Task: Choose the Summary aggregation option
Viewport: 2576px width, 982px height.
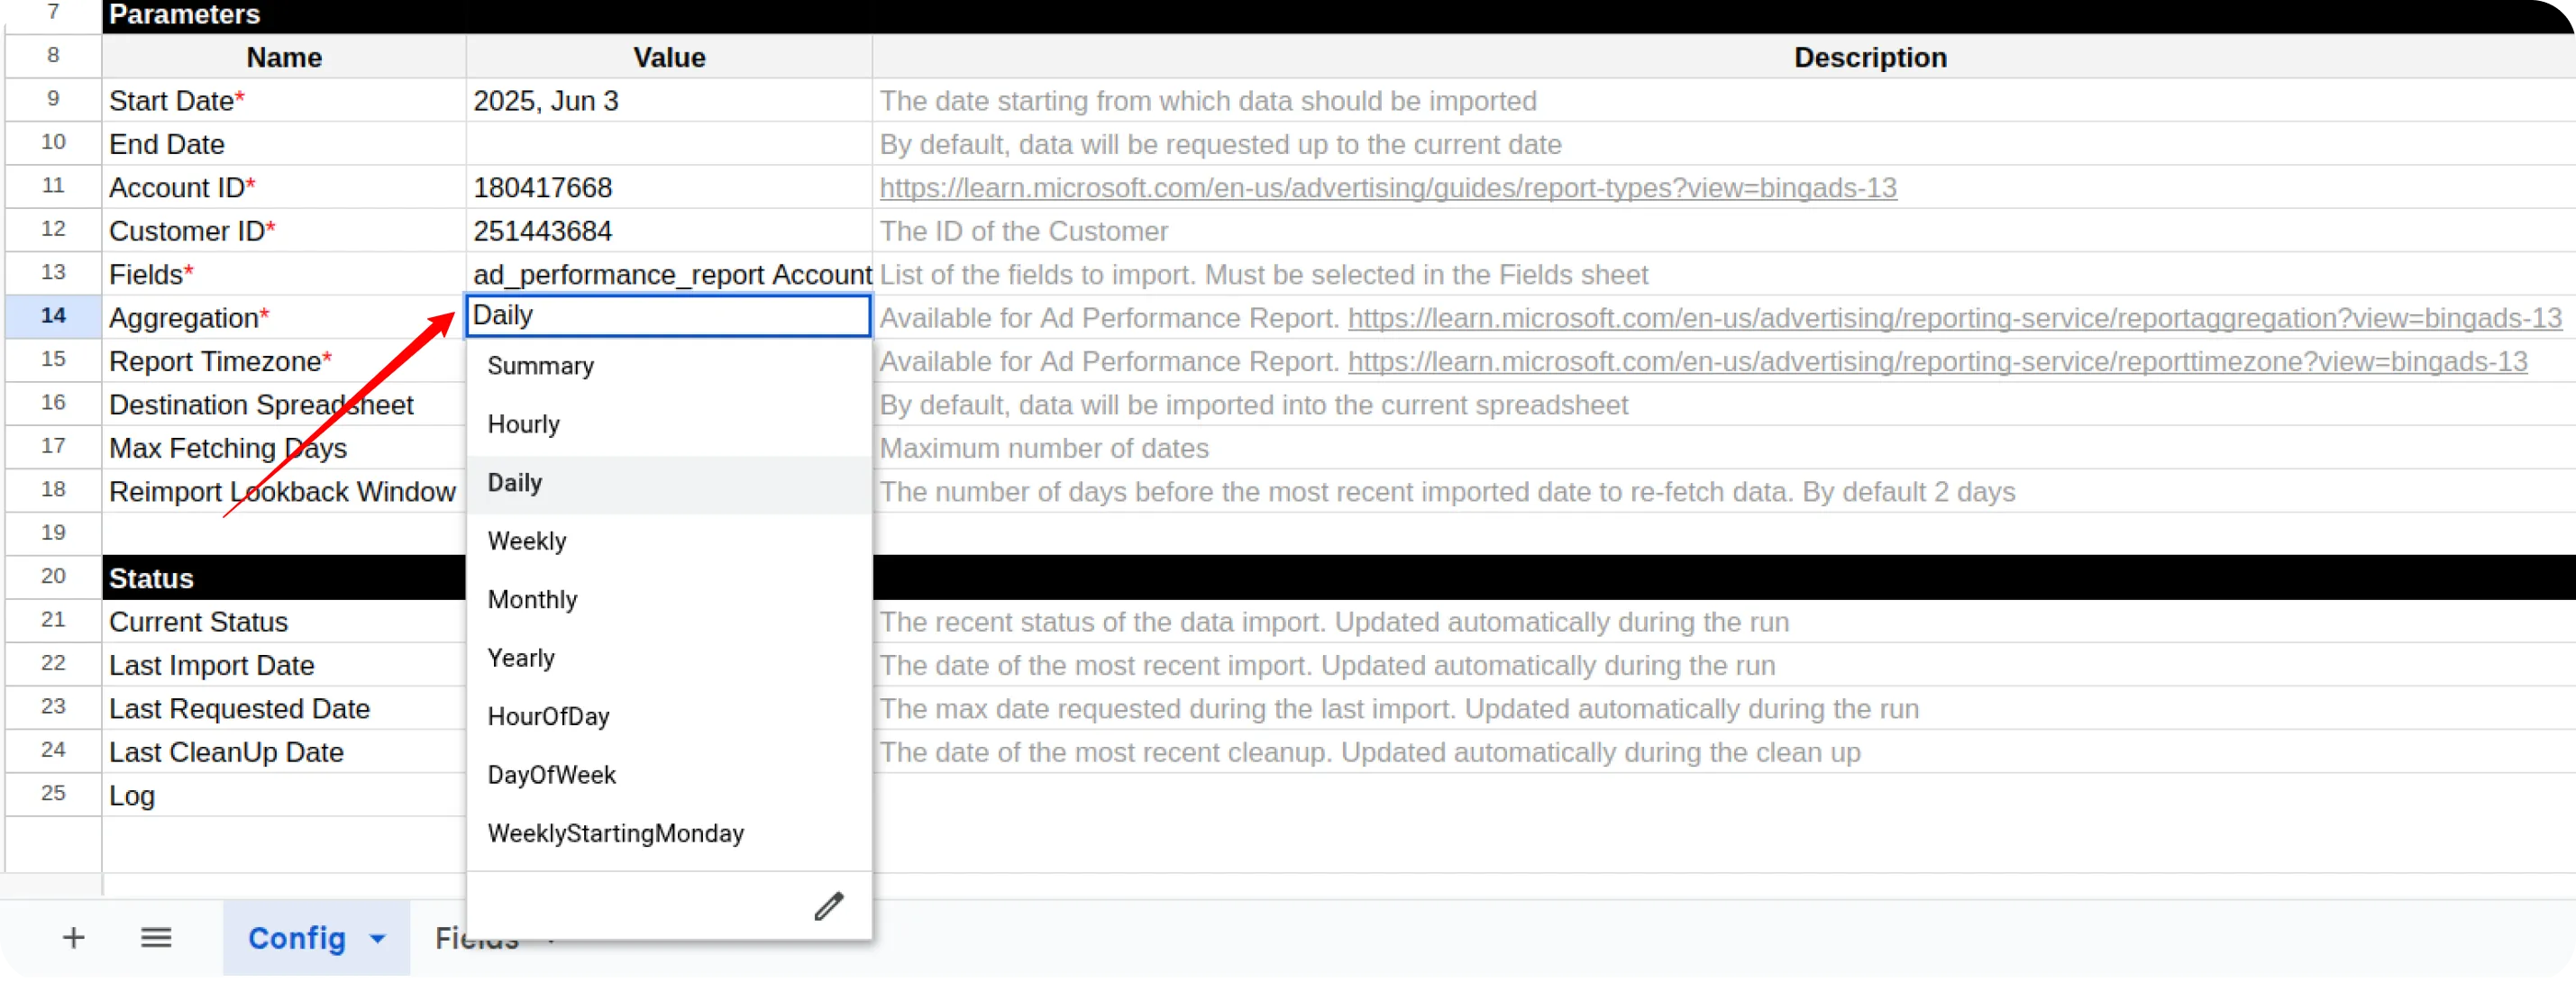Action: click(x=540, y=366)
